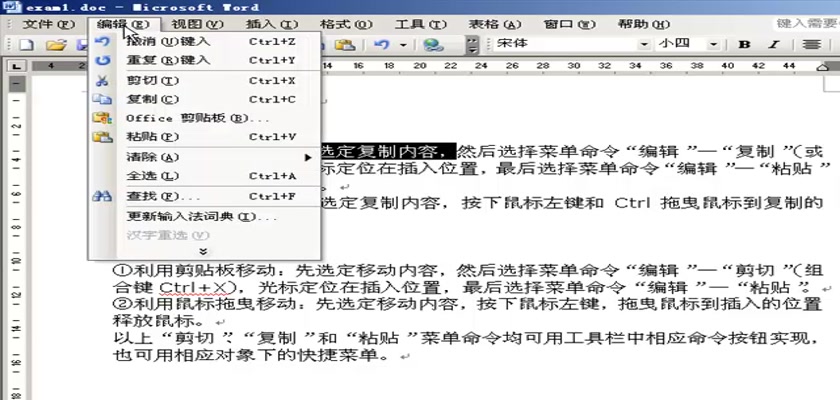Open the 插入(I) menu
Viewport: 840px width, 400px height.
272,24
